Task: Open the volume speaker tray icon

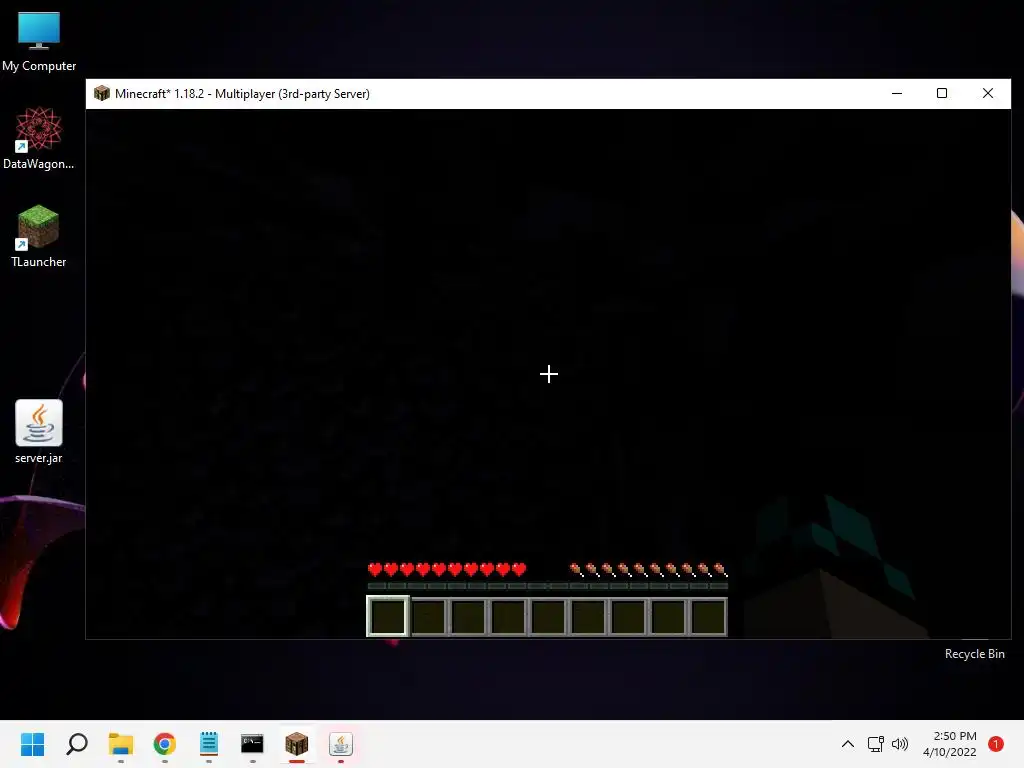Action: [x=900, y=744]
